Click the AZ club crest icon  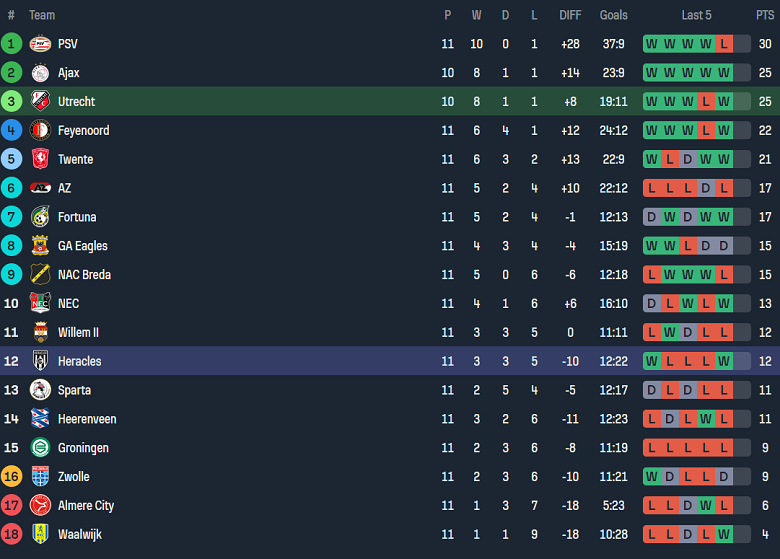point(40,188)
